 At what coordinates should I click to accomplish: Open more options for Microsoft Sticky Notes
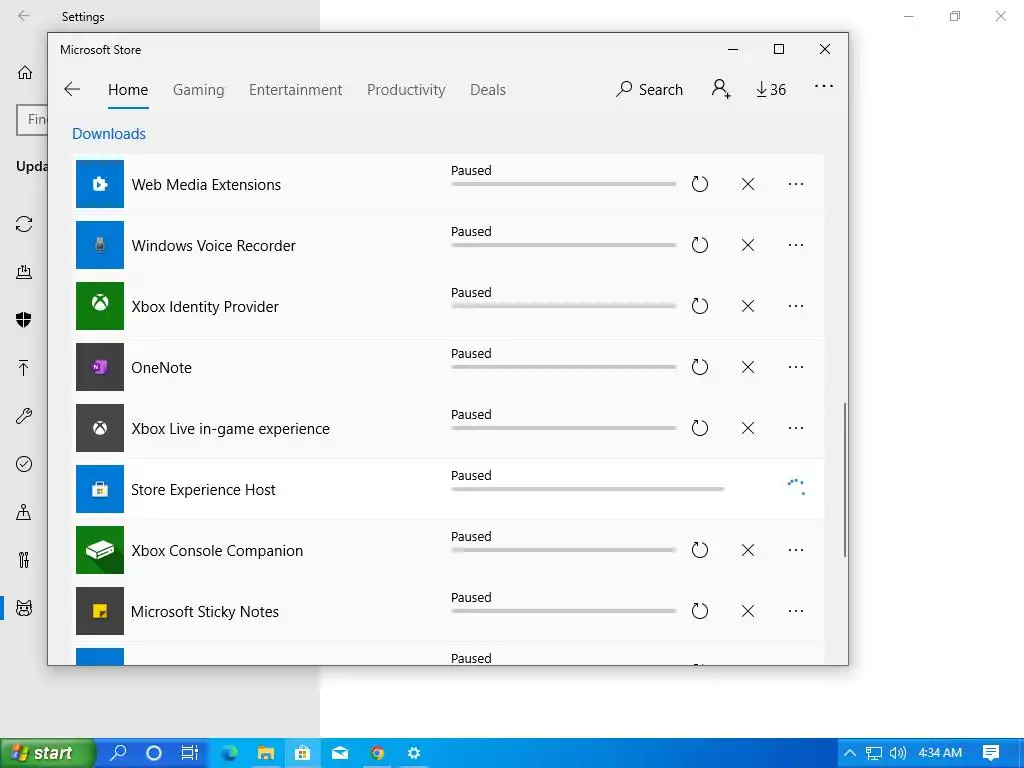point(795,611)
